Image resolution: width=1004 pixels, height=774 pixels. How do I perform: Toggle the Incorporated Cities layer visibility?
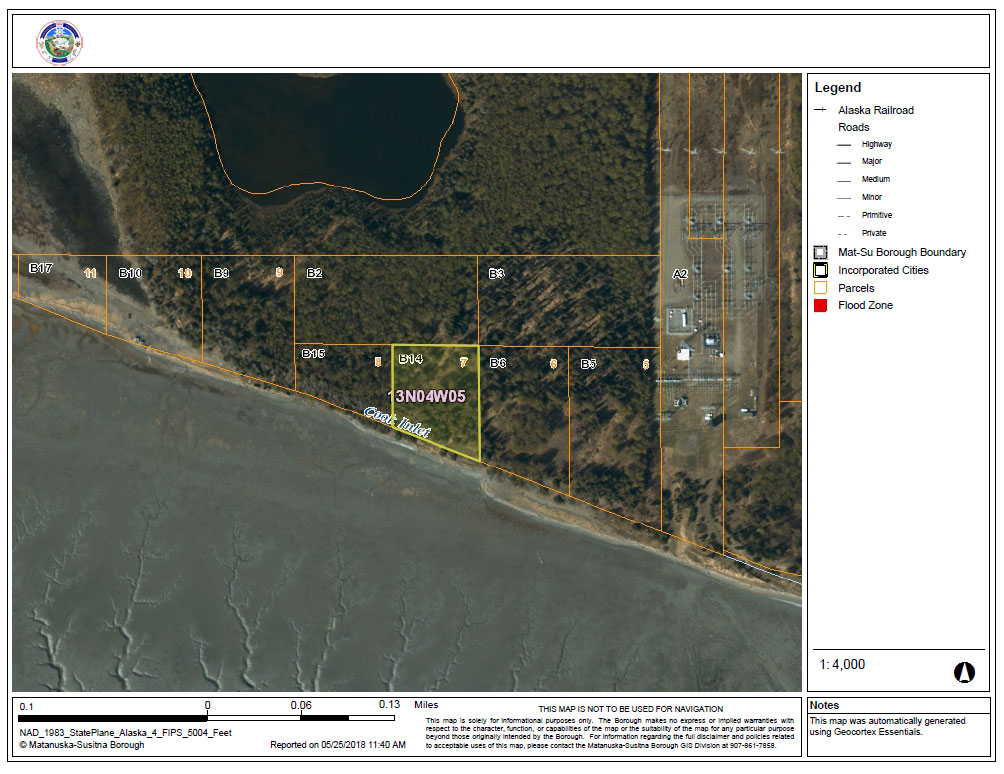pos(821,269)
